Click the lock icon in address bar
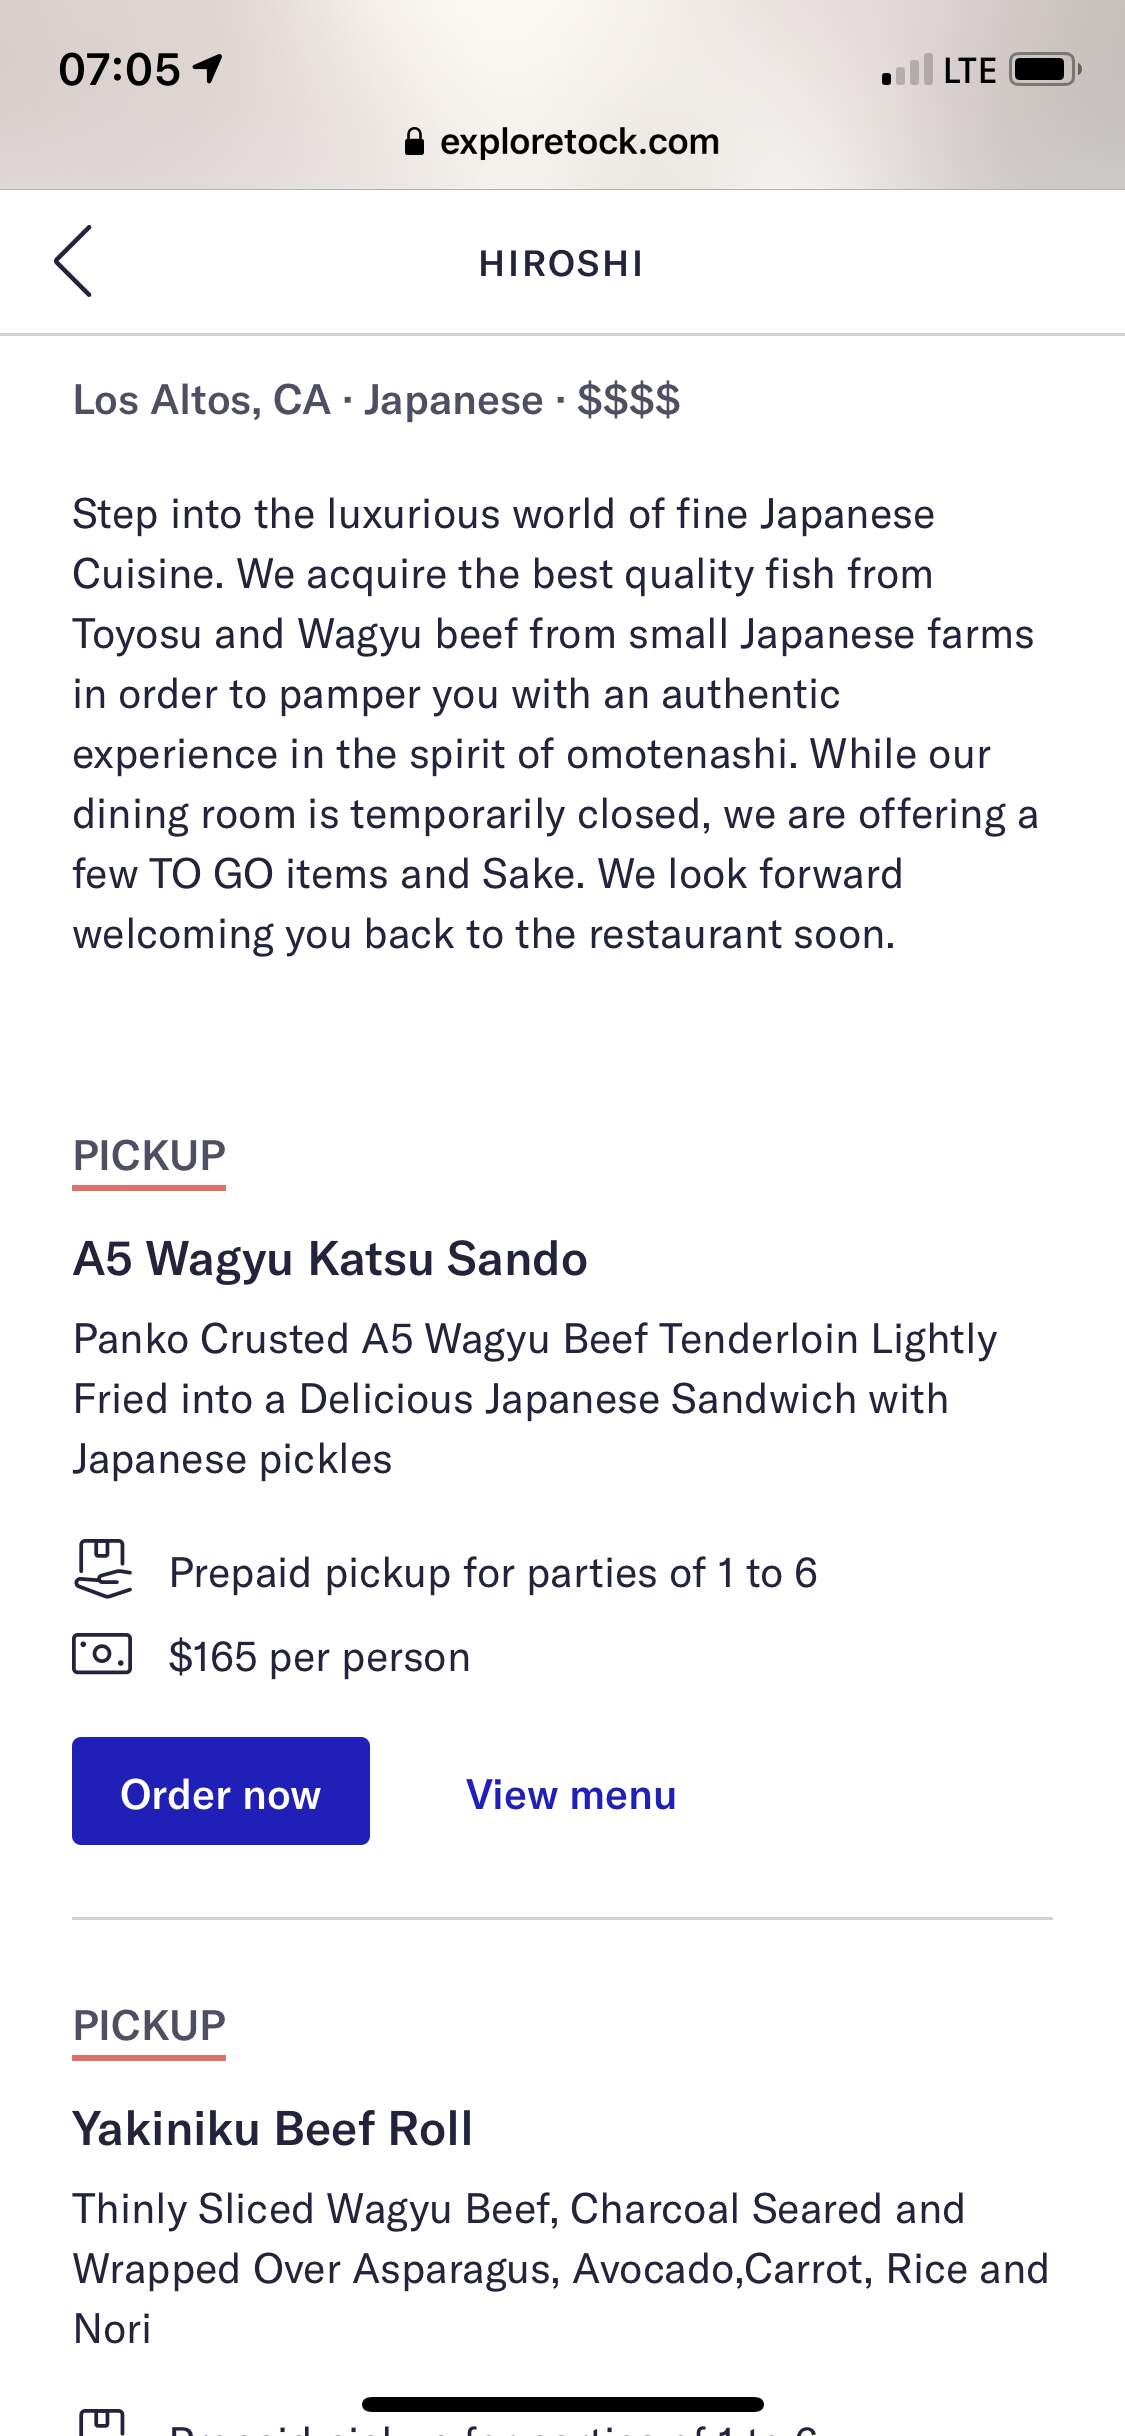Viewport: 1125px width, 2436px height. coord(414,142)
